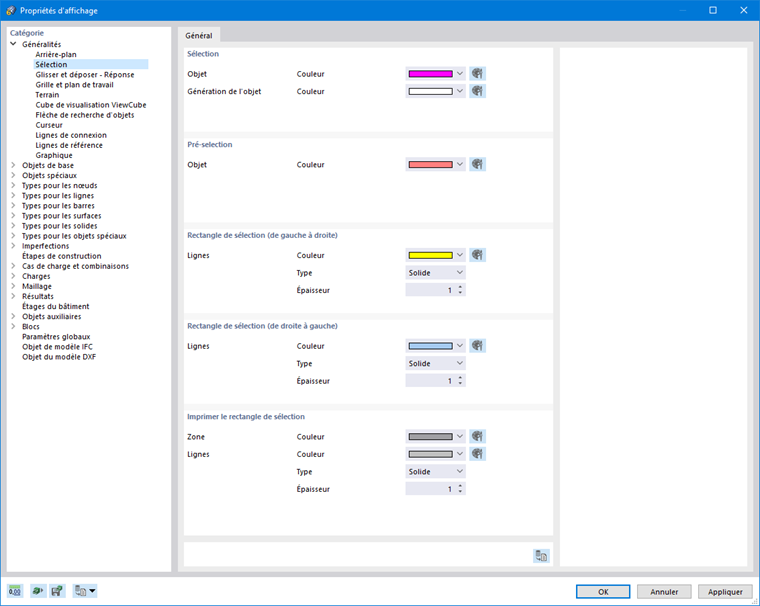Click Épaisseur field for left-to-right rectangle
This screenshot has height=606, width=760.
point(435,290)
